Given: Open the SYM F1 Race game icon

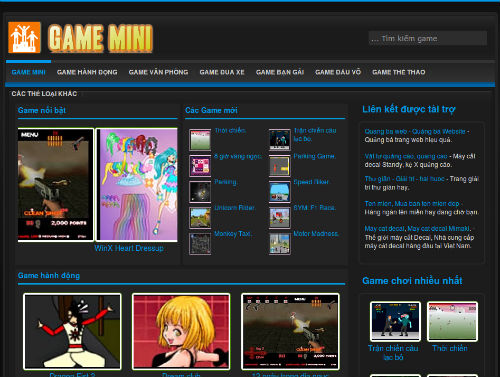Looking at the screenshot, I should 280,218.
